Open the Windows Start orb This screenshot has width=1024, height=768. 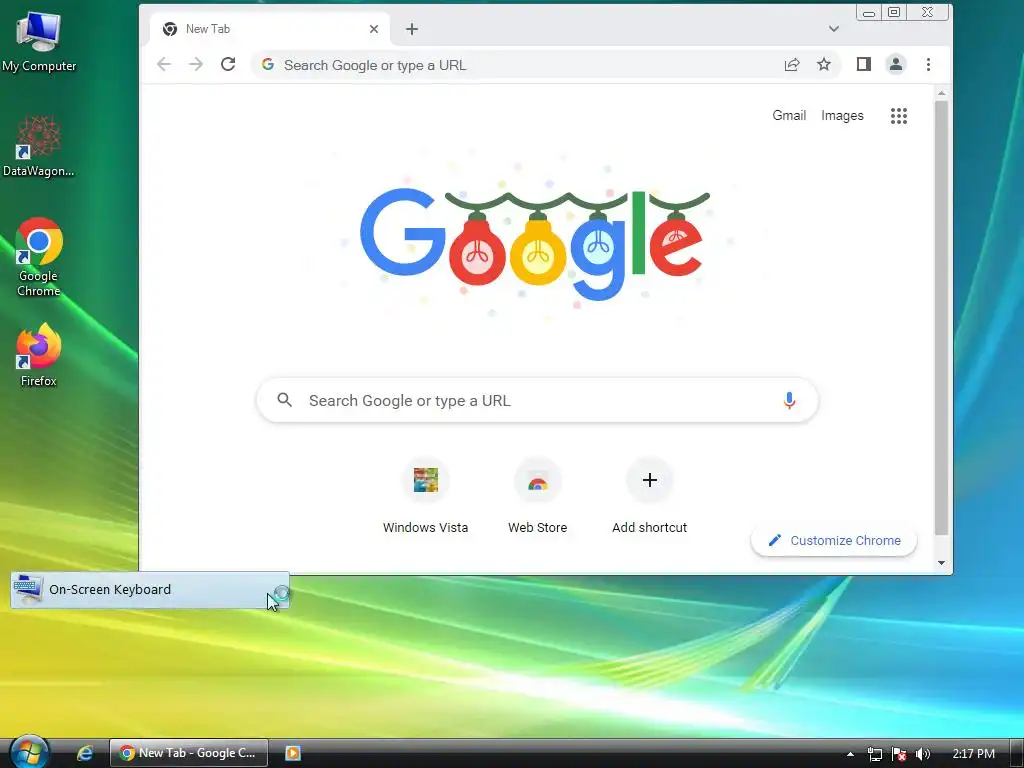pos(29,752)
